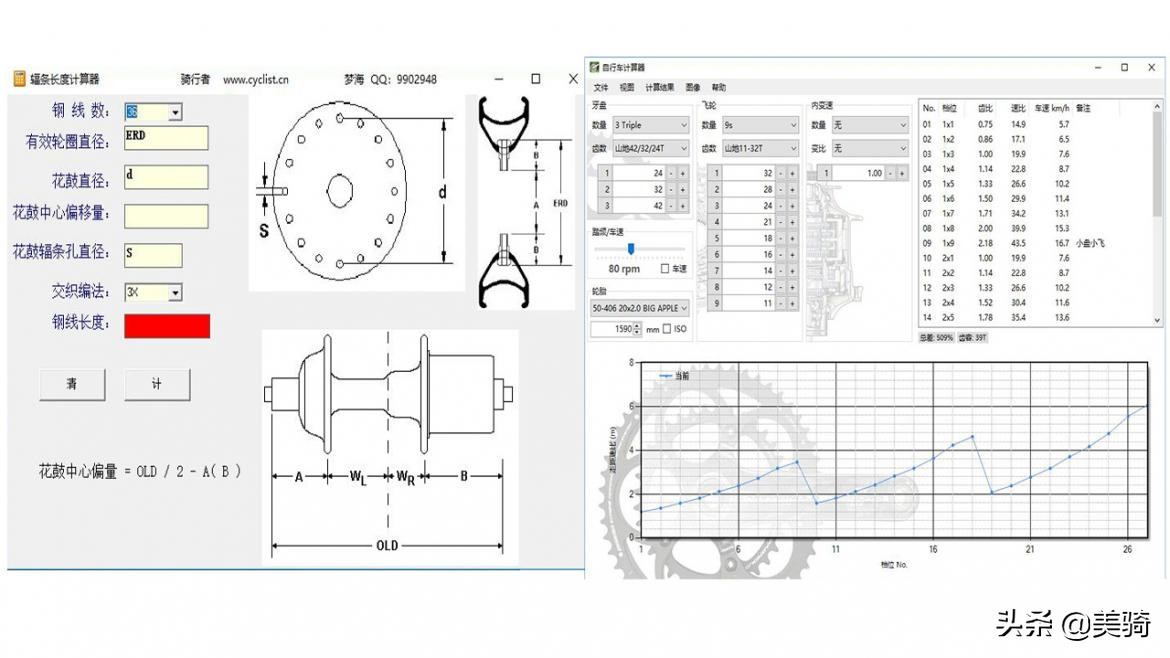Open the 图像 menu
The image size is (1170, 658).
692,87
